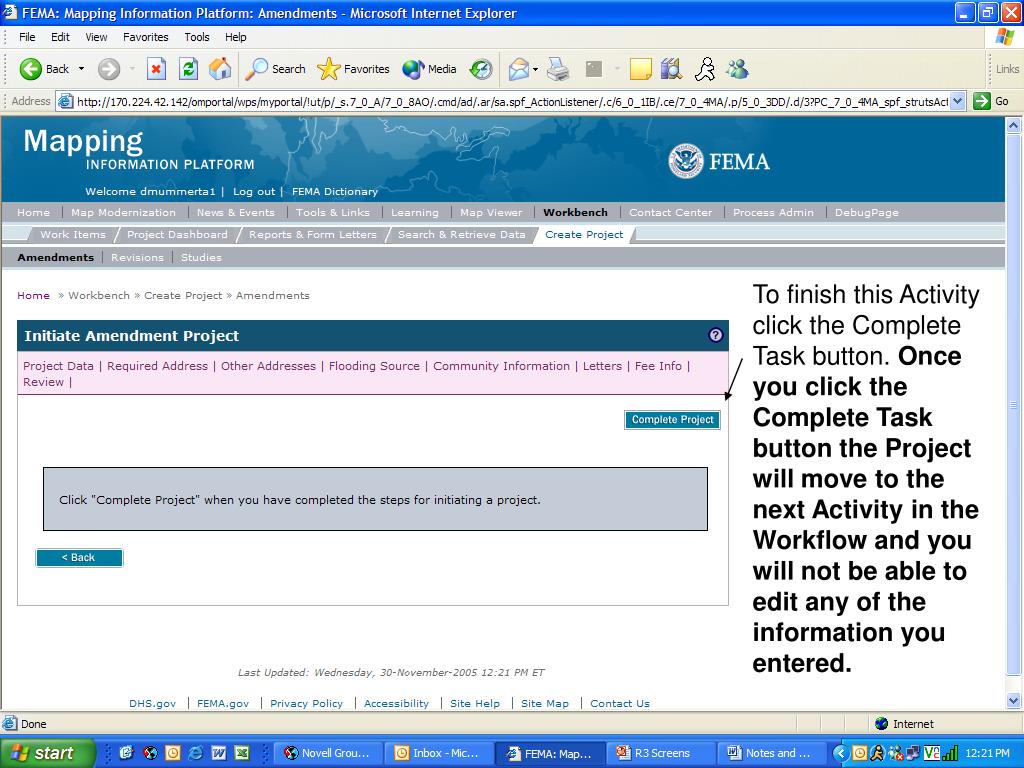1024x768 pixels.
Task: Select the Create Project sub-tab
Action: (x=584, y=234)
